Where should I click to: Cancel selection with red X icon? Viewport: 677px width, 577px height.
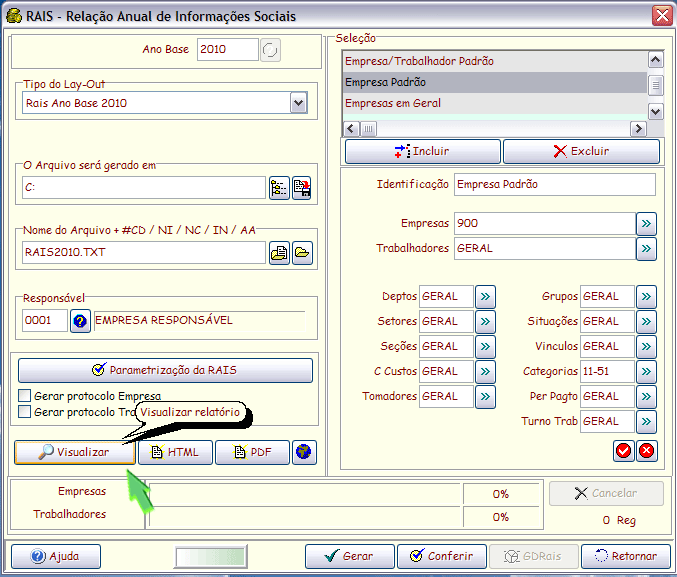point(647,451)
